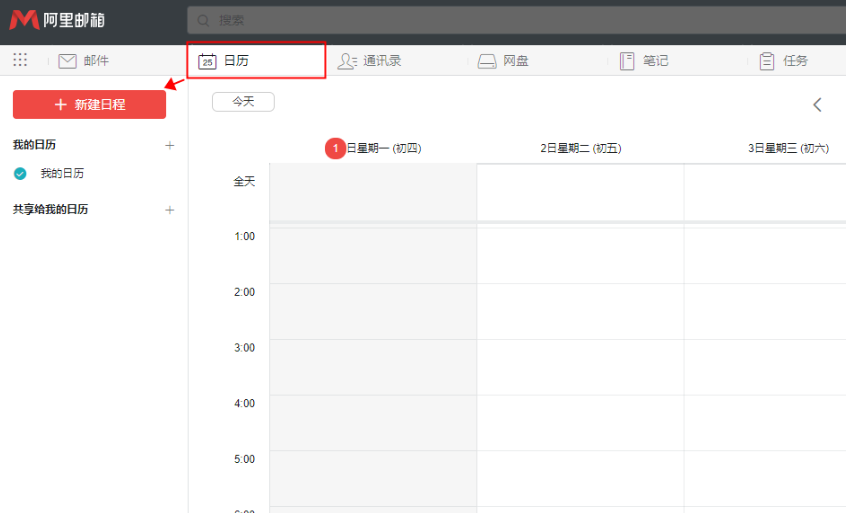The width and height of the screenshot is (846, 513).
Task: Click the 2:00 slot on 2日星期二
Action: (580, 311)
